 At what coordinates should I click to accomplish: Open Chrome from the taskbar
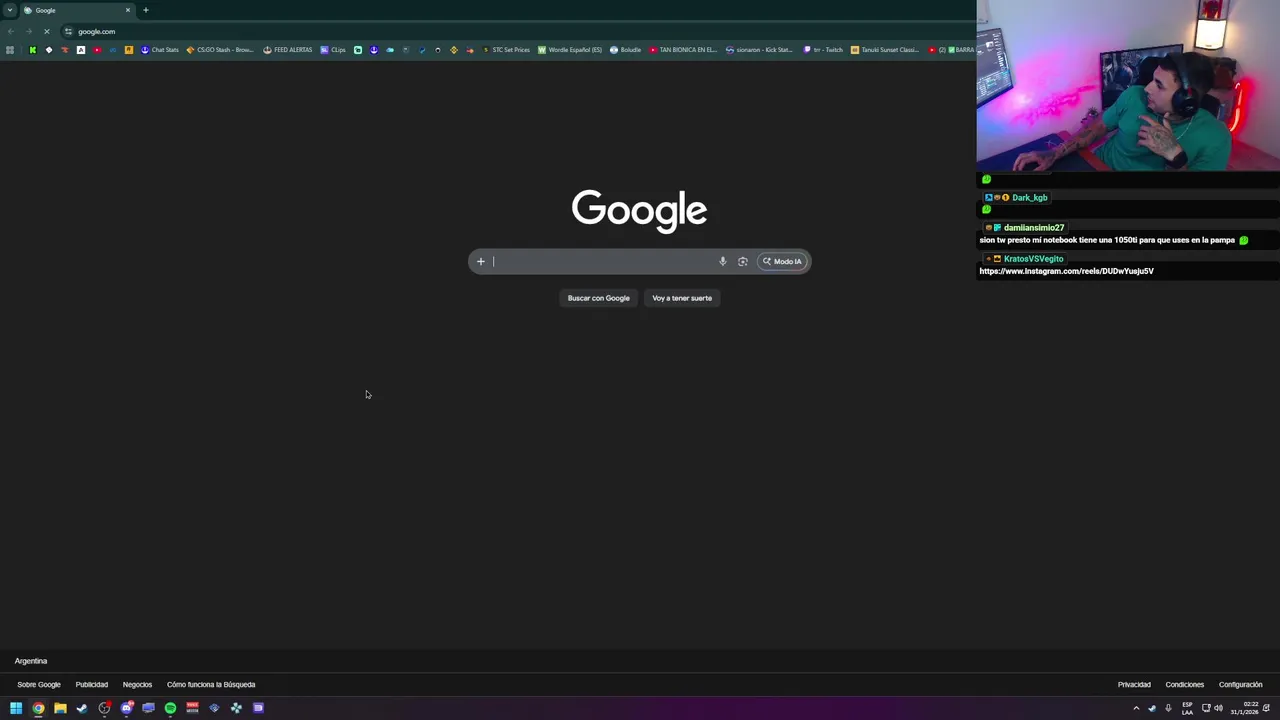pyautogui.click(x=38, y=708)
